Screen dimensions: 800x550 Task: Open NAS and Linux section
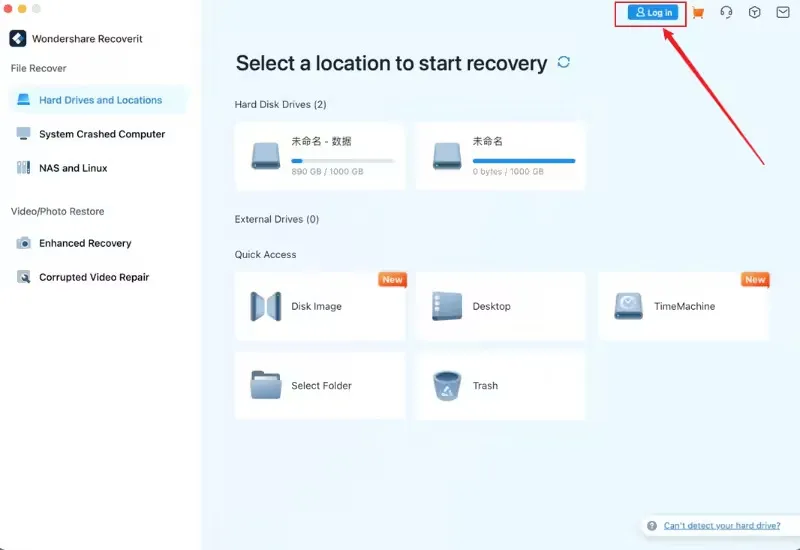(x=97, y=168)
